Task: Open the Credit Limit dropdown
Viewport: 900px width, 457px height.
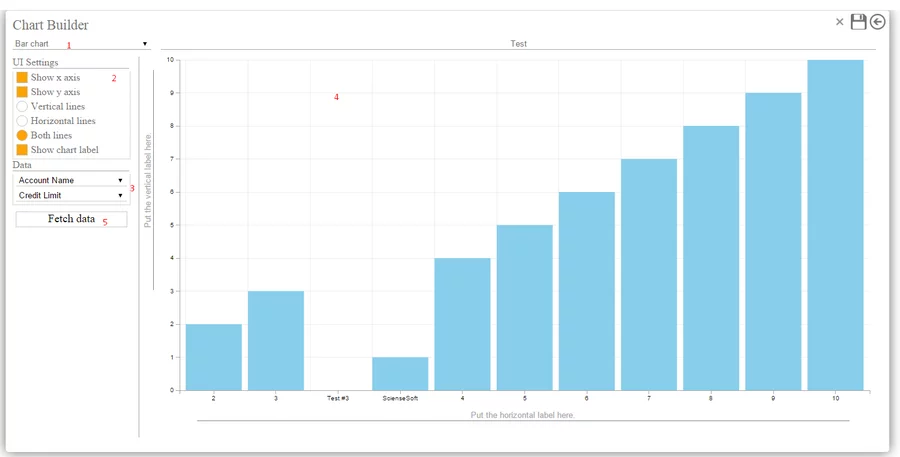Action: (70, 195)
